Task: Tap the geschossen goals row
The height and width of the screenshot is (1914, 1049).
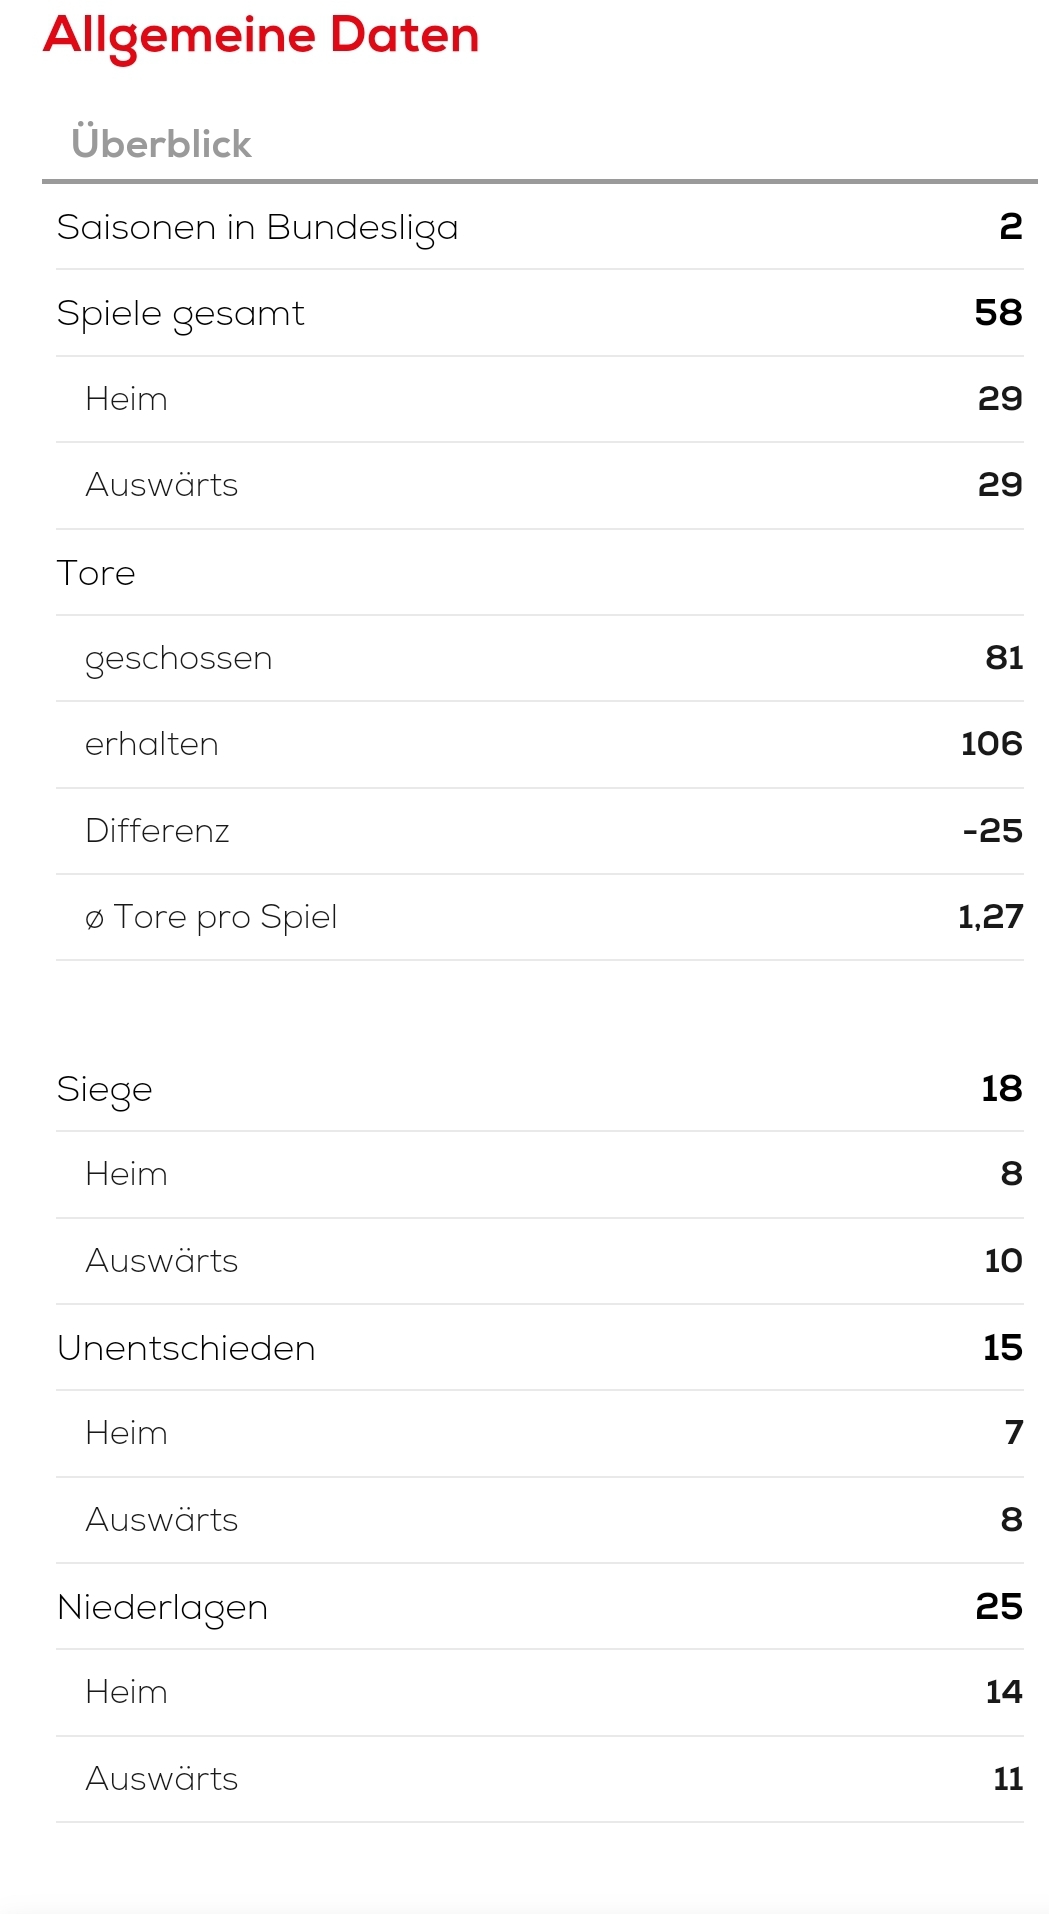Action: click(179, 658)
